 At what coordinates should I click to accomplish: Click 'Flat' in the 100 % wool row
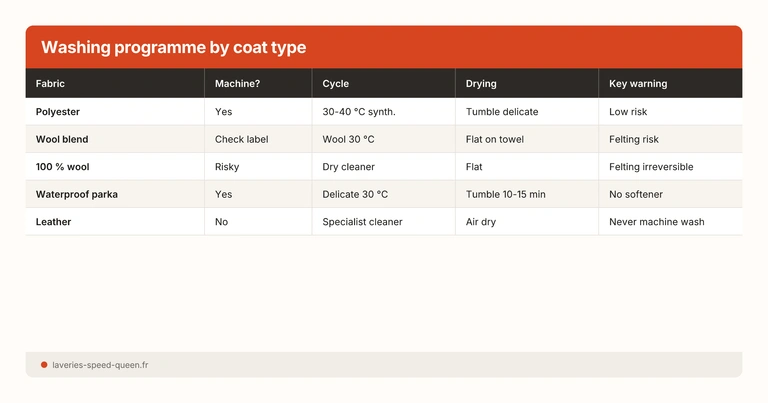tap(474, 166)
